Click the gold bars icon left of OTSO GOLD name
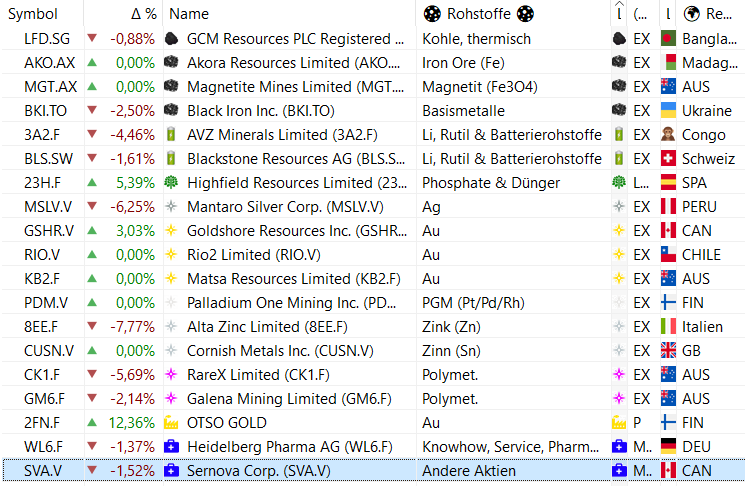This screenshot has width=745, height=486. pyautogui.click(x=174, y=423)
